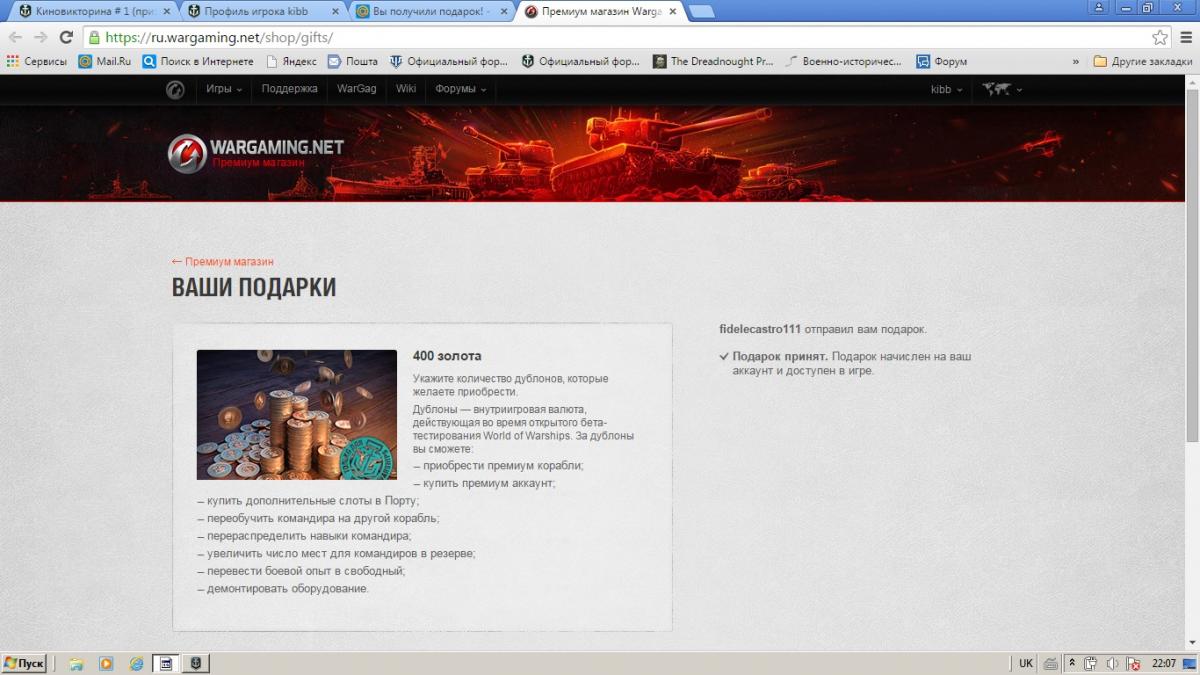
Task: Click the WARGAMING.NET banner logo
Action: coord(256,151)
